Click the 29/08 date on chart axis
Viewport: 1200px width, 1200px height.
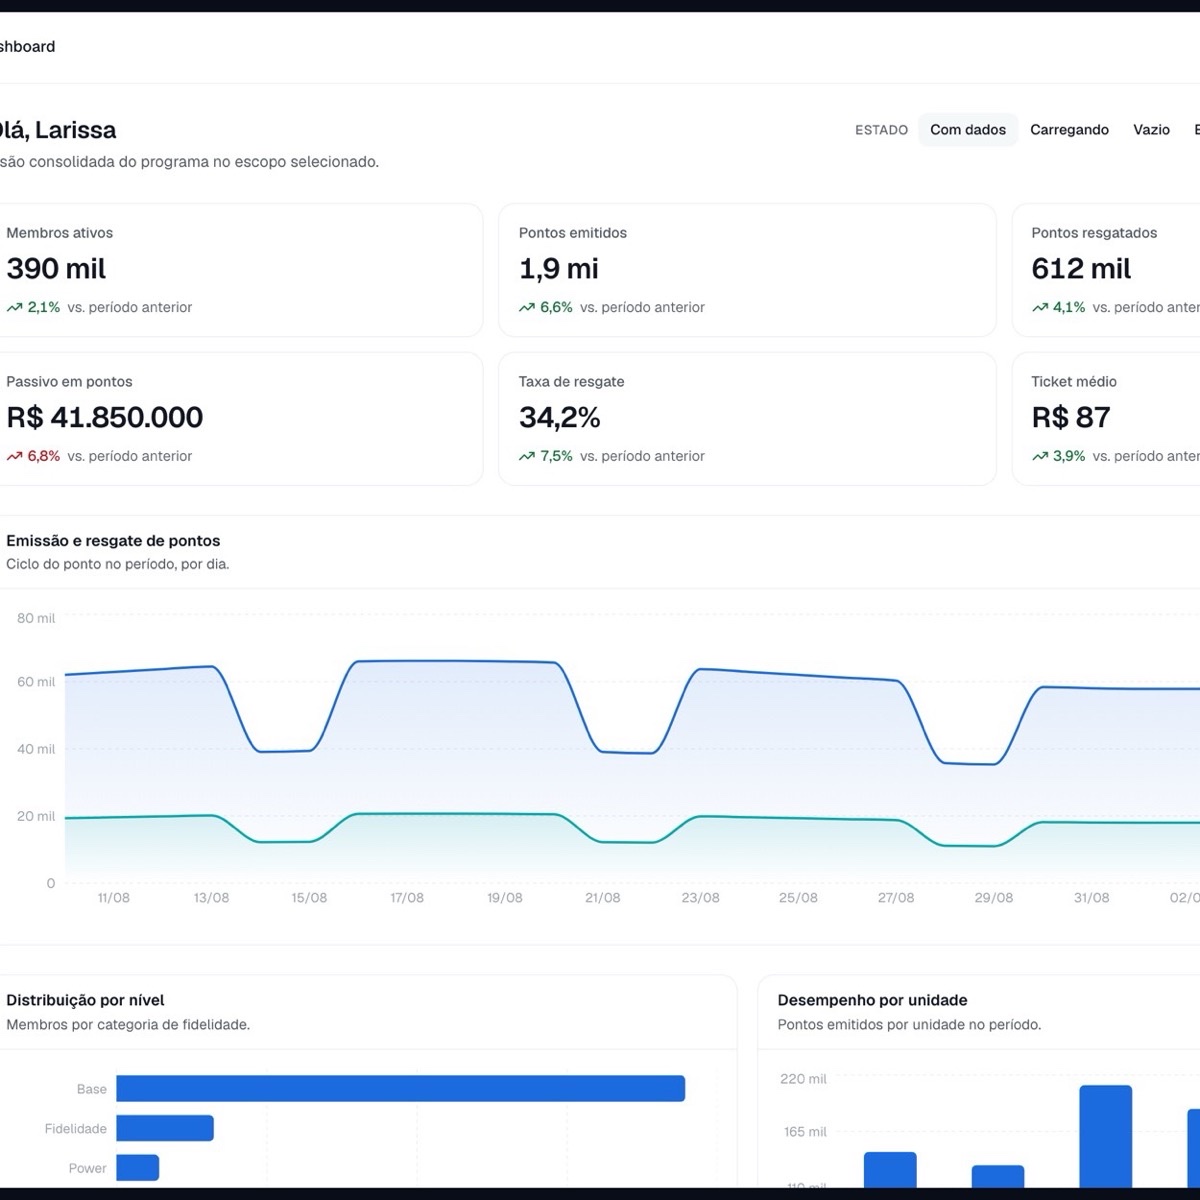pos(993,898)
